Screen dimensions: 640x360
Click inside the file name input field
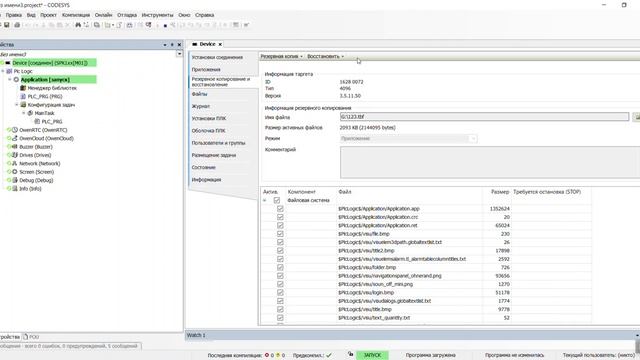484,117
